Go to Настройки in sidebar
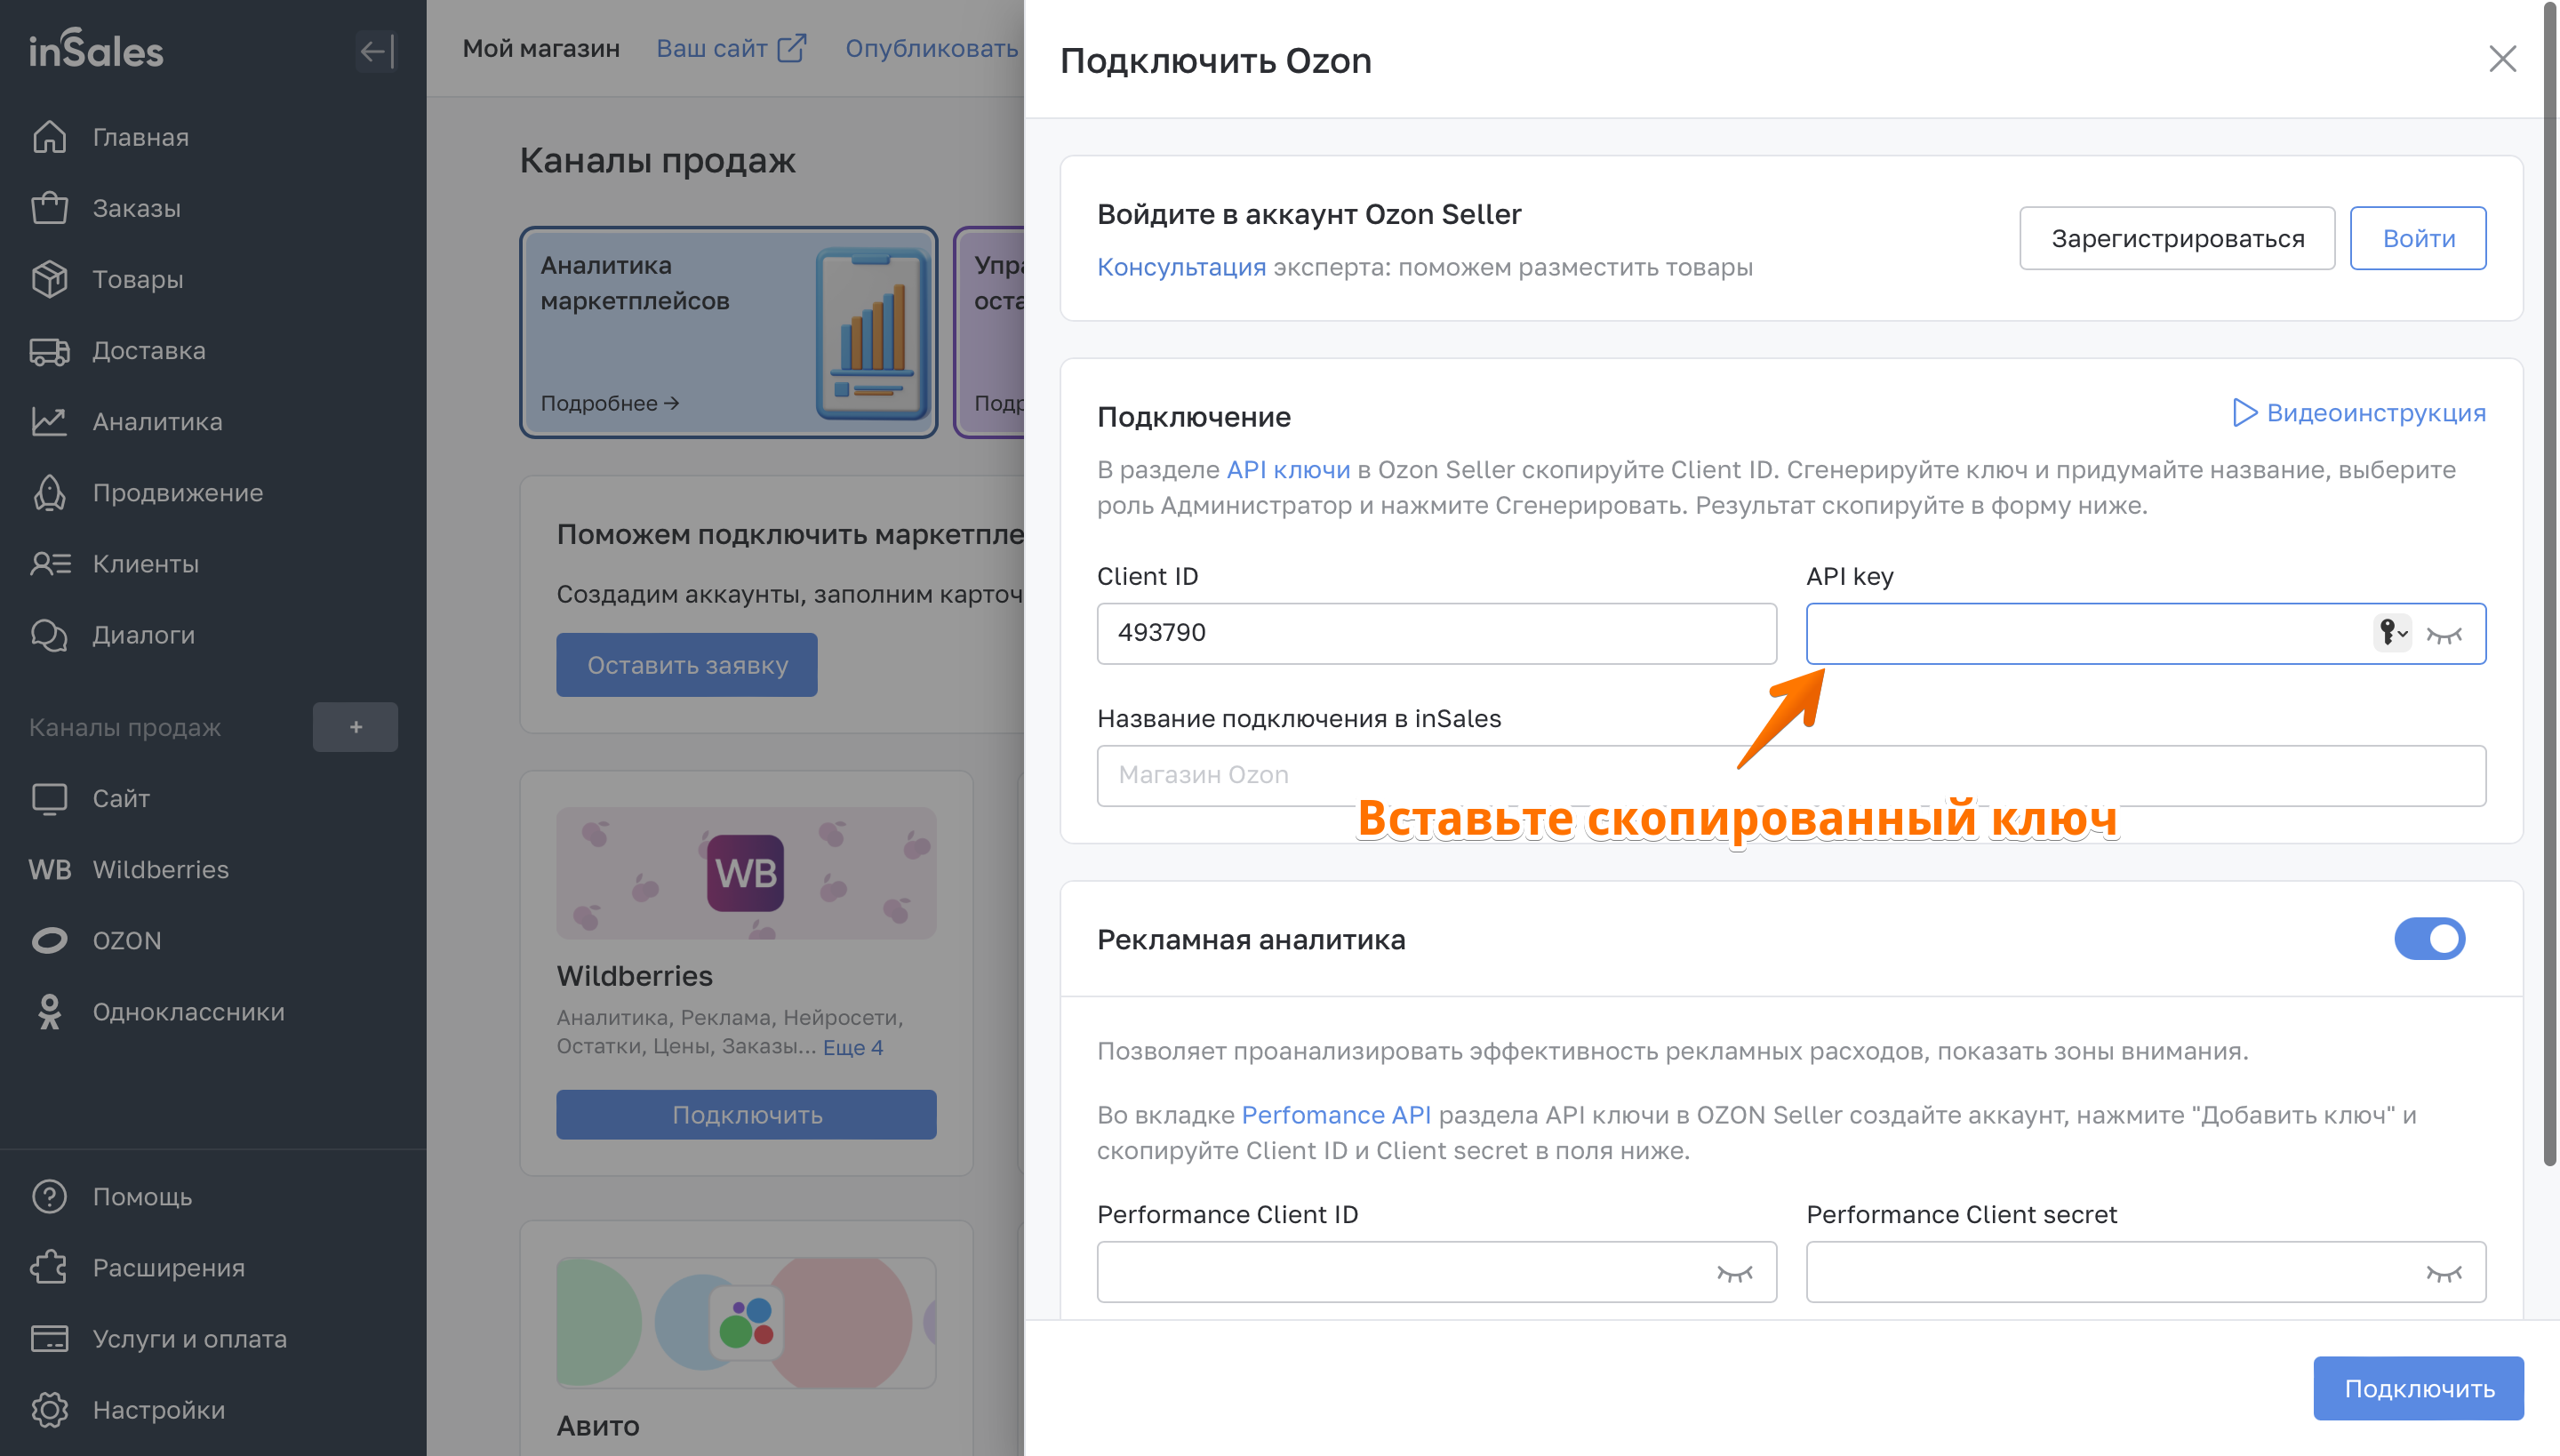2560x1456 pixels. pos(158,1410)
